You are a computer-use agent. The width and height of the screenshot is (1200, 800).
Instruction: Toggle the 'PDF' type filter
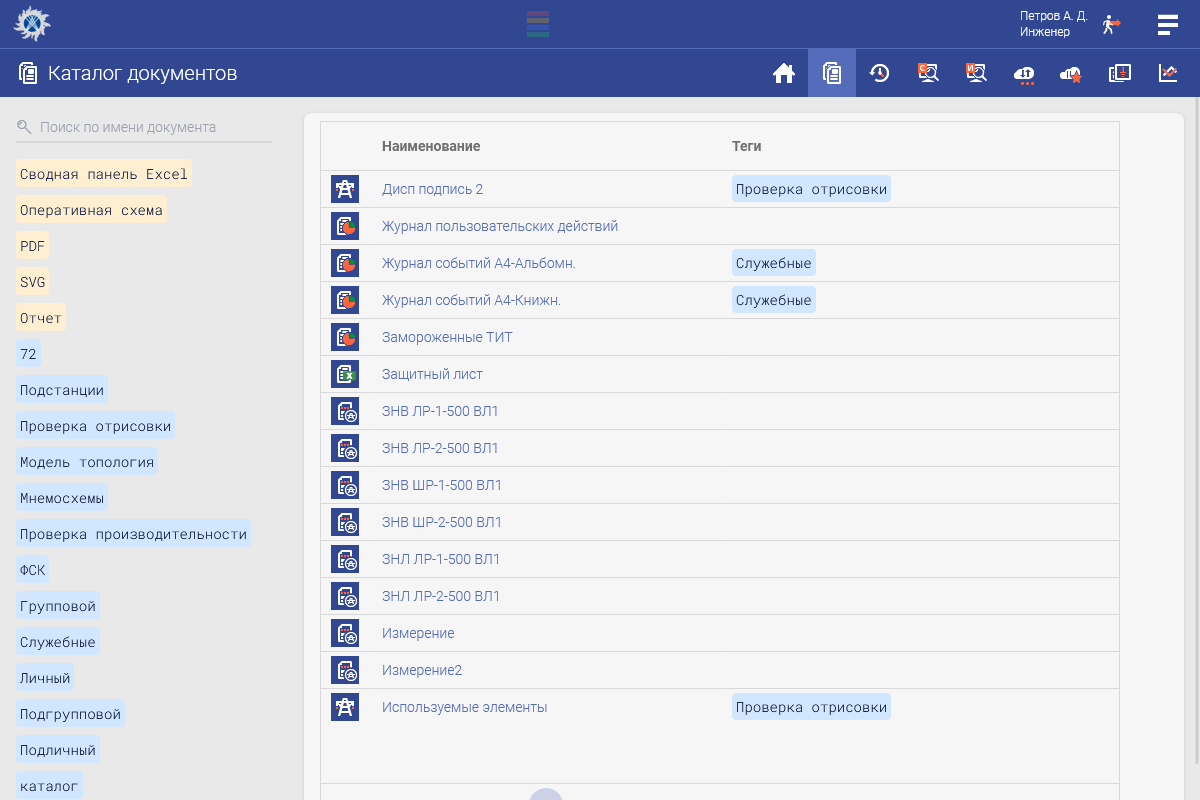pyautogui.click(x=32, y=246)
